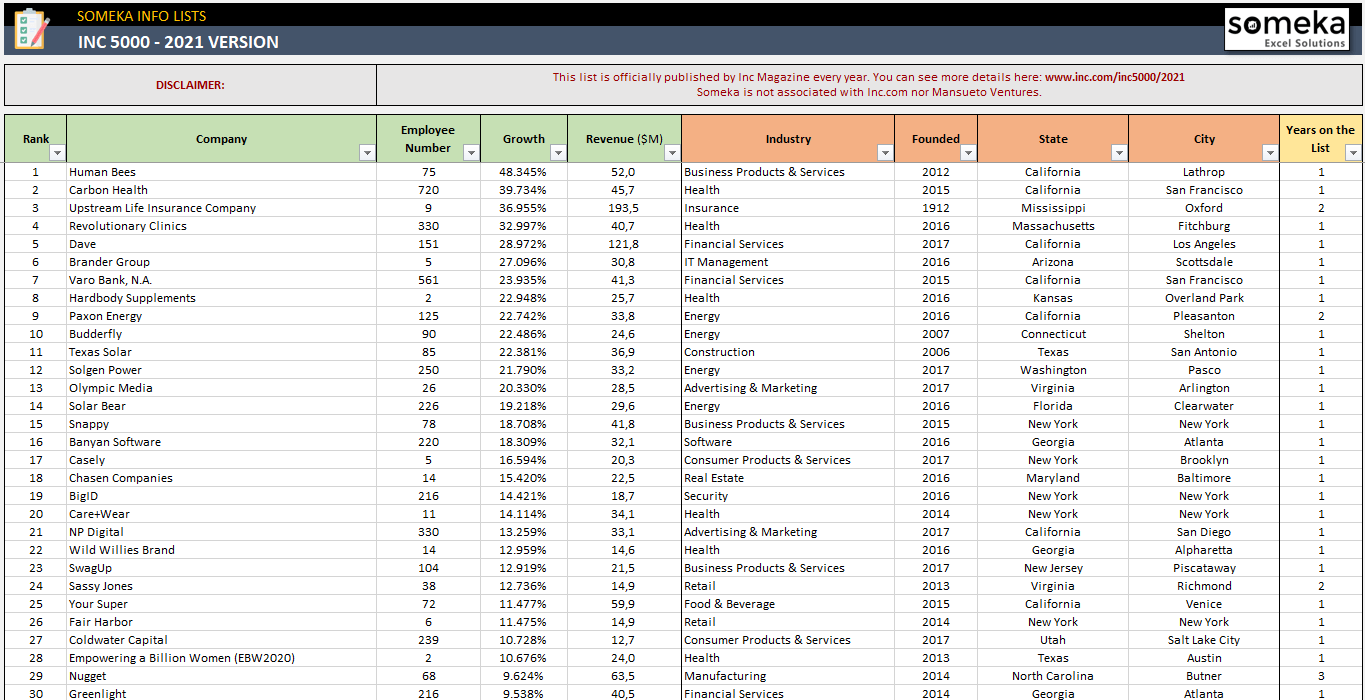Screen dimensions: 1365x700
Task: Select the INC 5000 - 2021 VERSION title
Action: coord(179,42)
